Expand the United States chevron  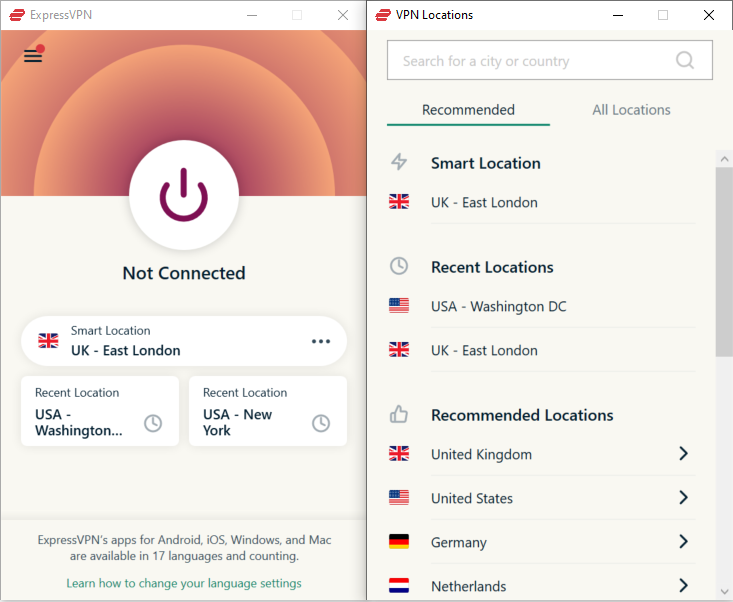[683, 497]
